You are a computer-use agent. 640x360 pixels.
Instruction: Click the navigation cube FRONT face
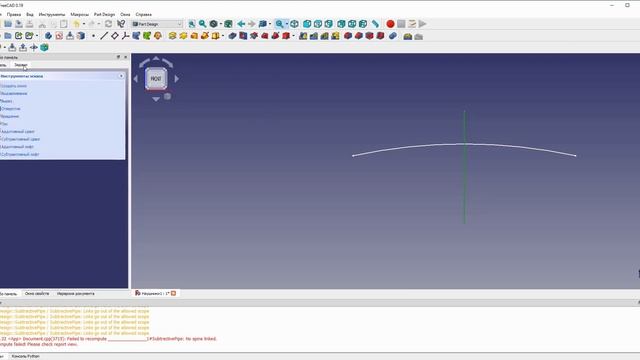point(156,78)
